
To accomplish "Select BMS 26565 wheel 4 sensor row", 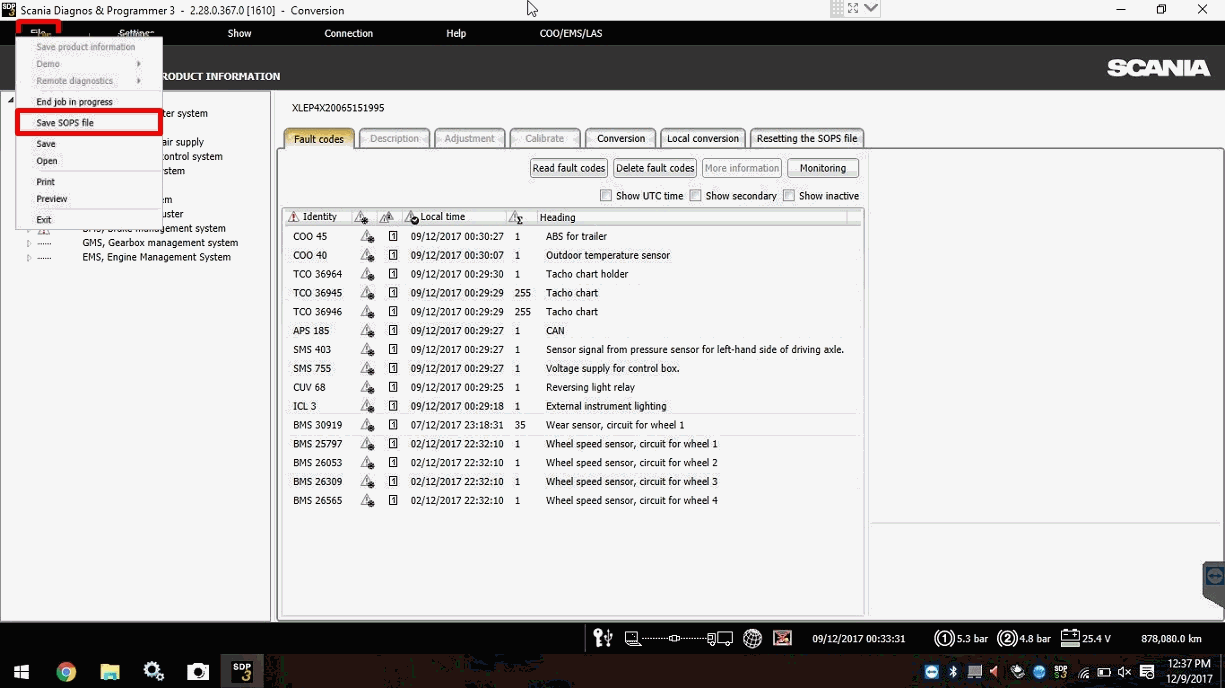I will click(572, 501).
